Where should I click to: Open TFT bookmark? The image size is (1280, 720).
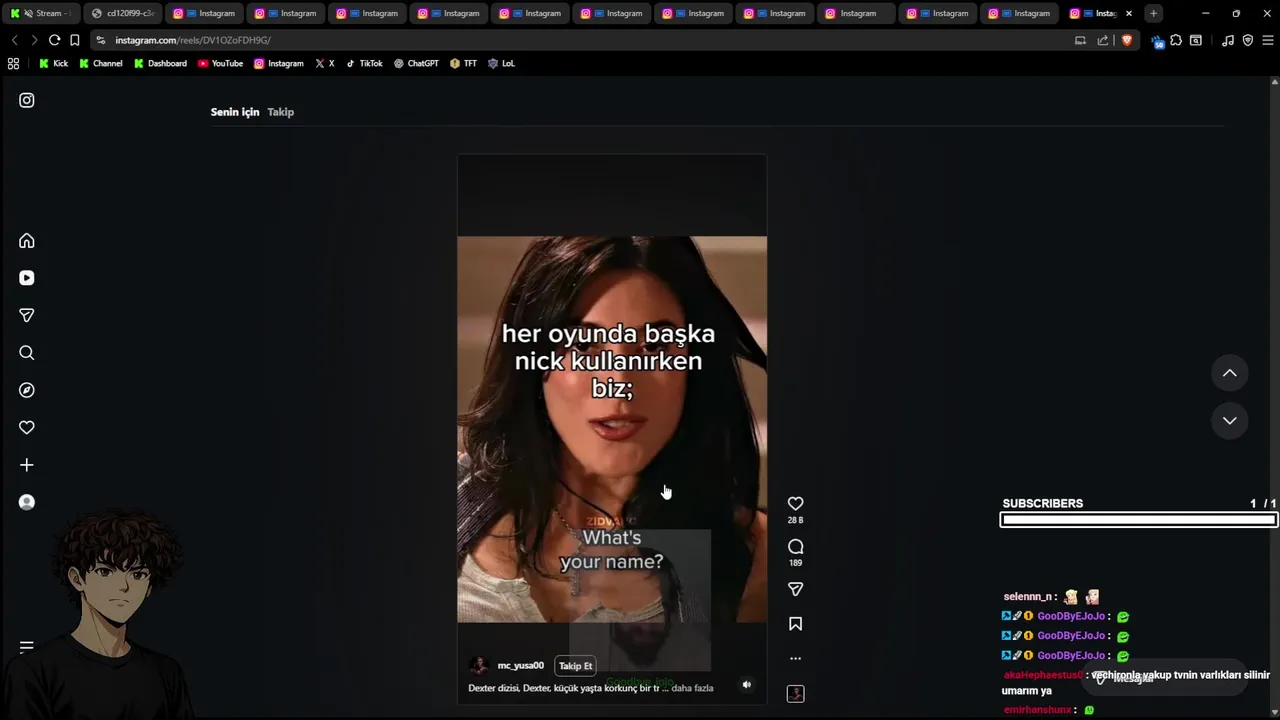click(463, 63)
